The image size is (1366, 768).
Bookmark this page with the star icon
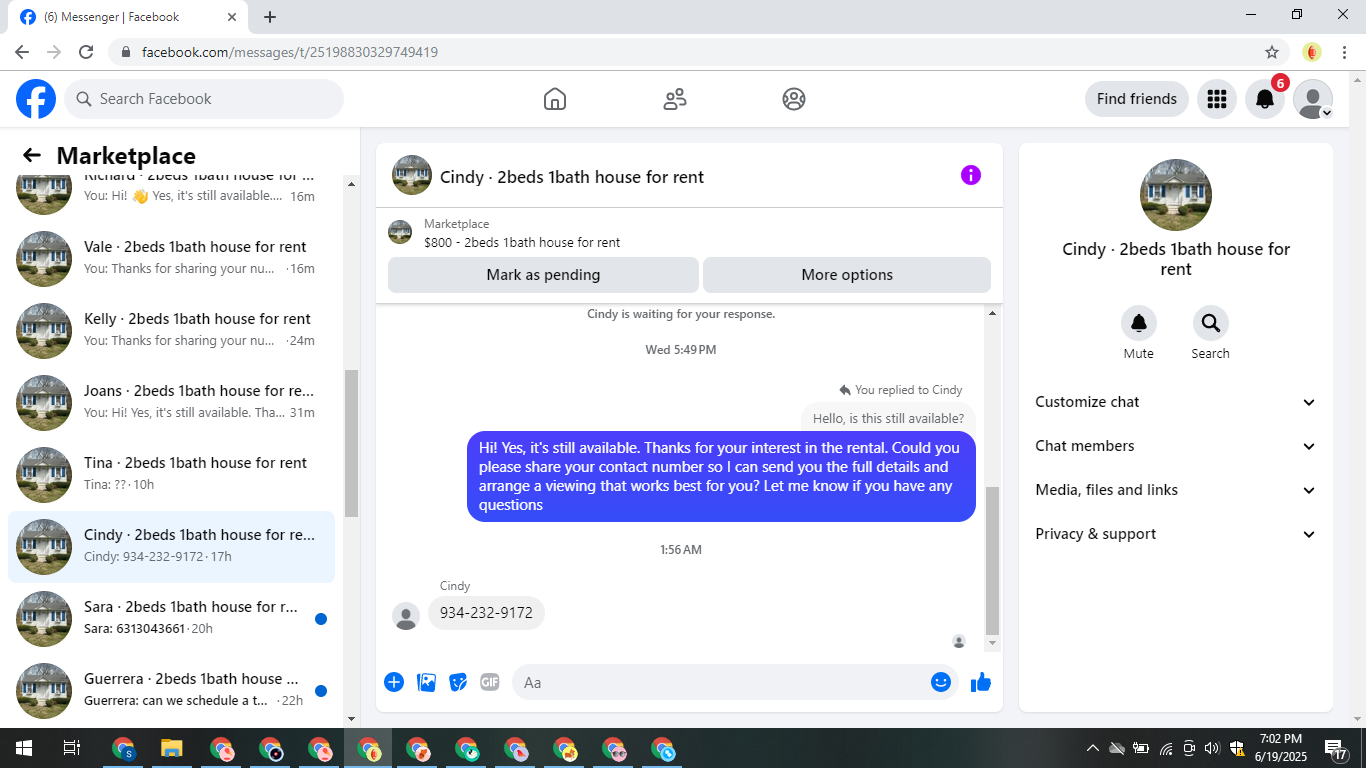click(1272, 52)
